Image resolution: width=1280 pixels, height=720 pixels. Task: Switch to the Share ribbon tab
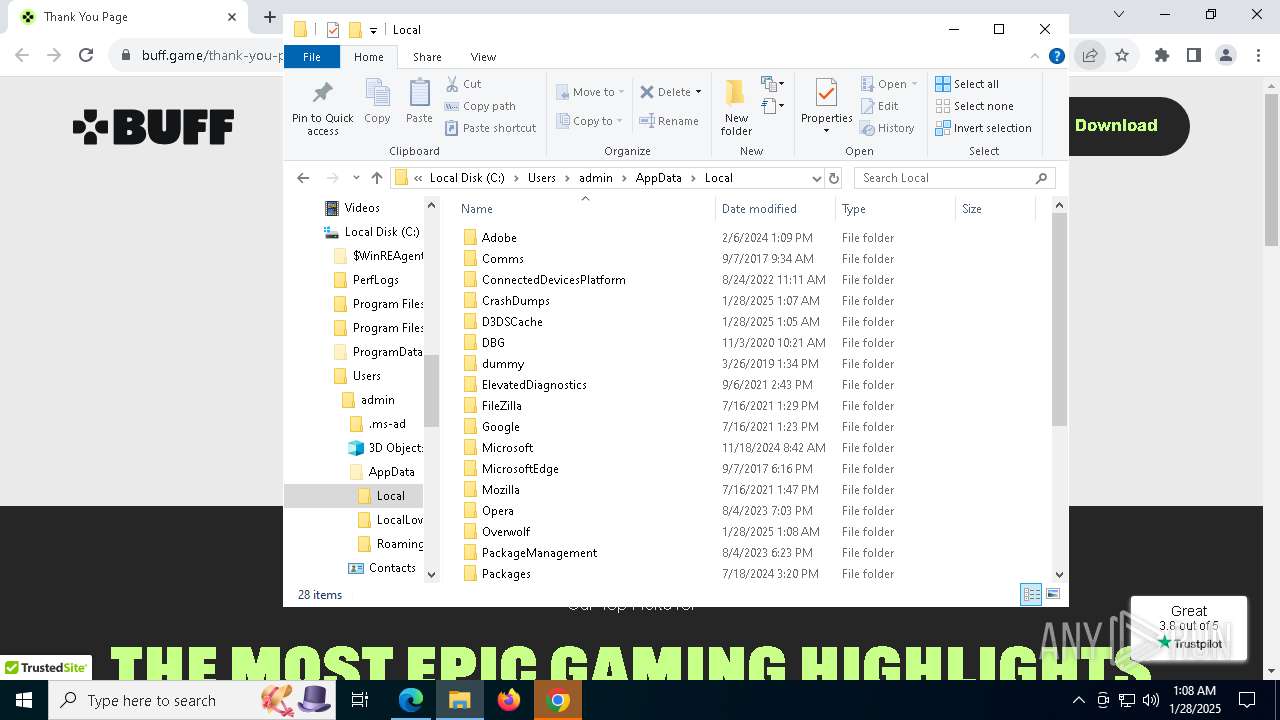(x=427, y=57)
